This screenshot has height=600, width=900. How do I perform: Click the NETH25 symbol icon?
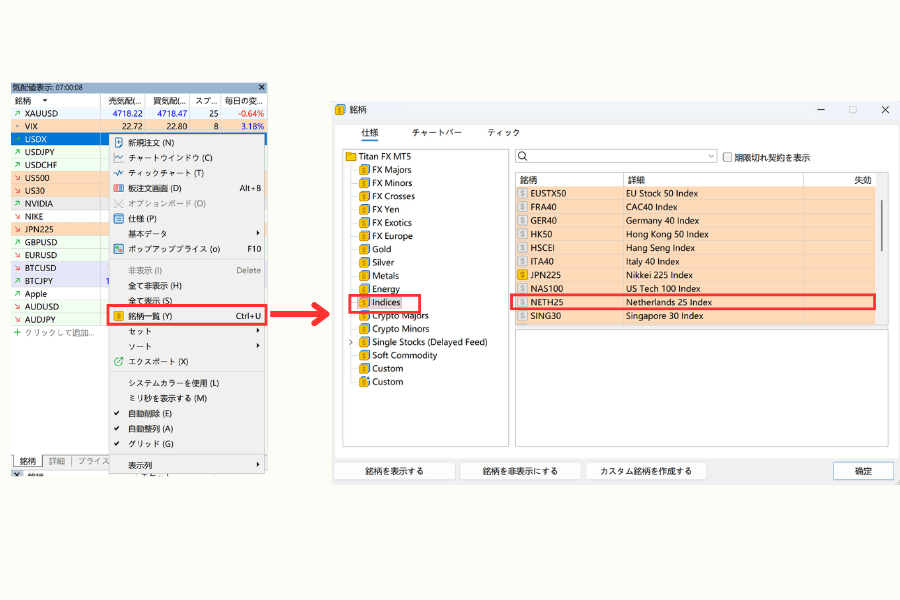point(523,301)
